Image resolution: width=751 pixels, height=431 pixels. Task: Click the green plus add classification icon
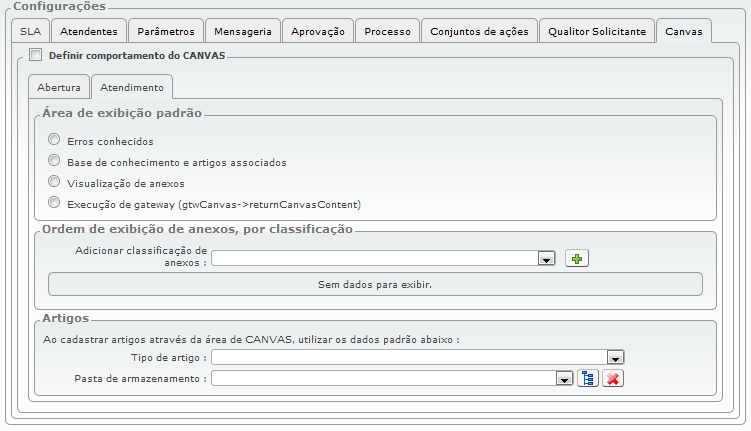click(577, 258)
